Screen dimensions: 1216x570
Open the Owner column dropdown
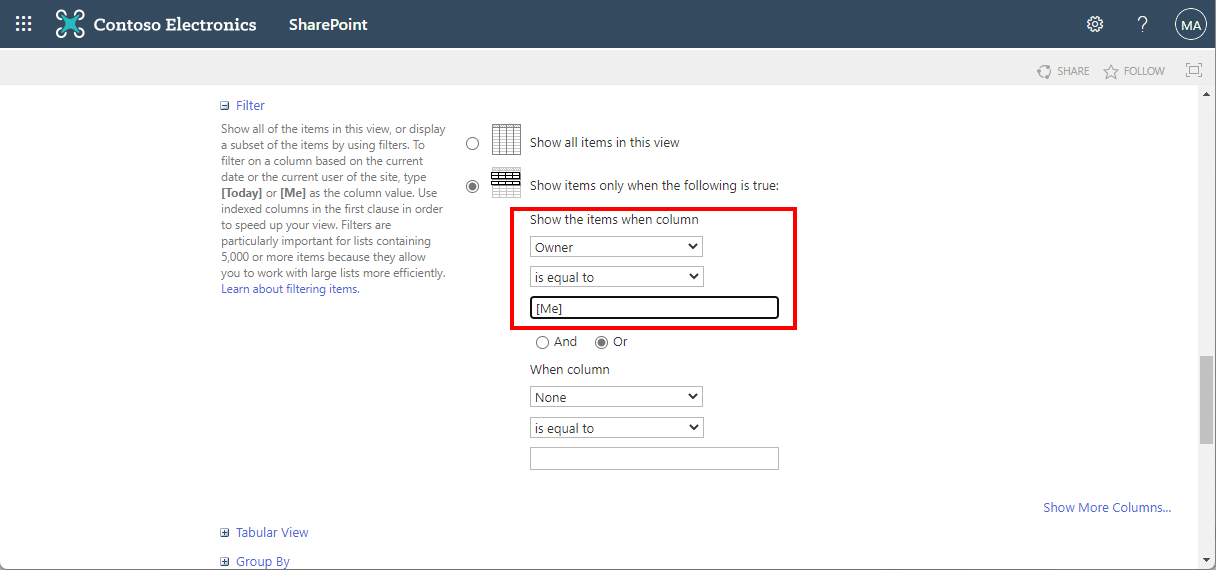pyautogui.click(x=616, y=247)
